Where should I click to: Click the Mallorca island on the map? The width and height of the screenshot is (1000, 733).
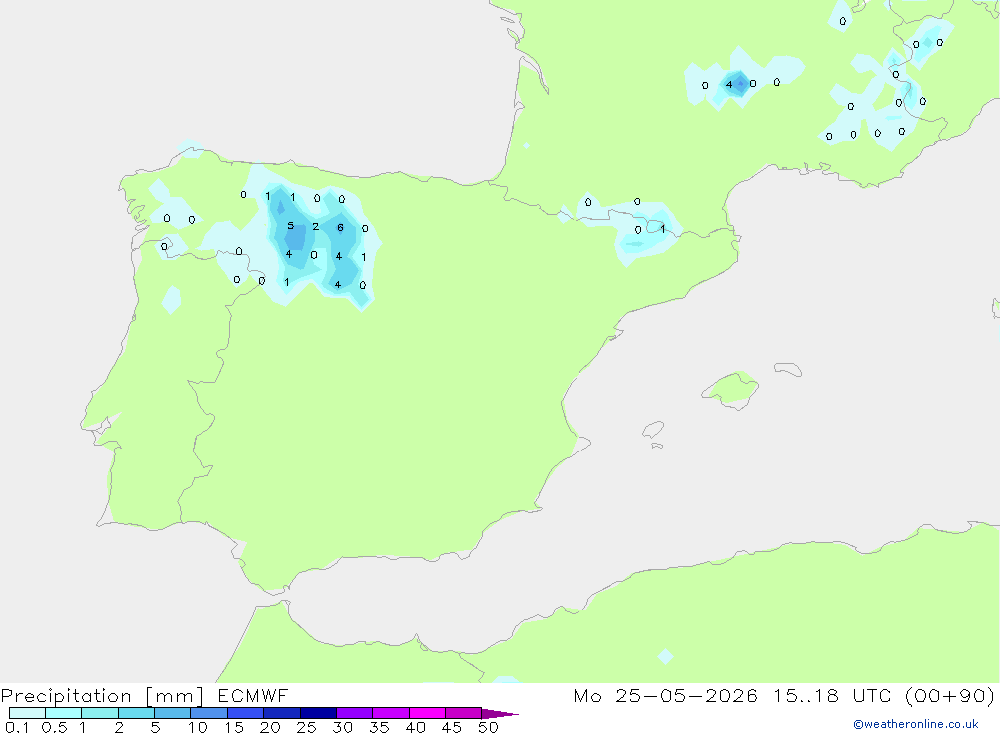731,389
